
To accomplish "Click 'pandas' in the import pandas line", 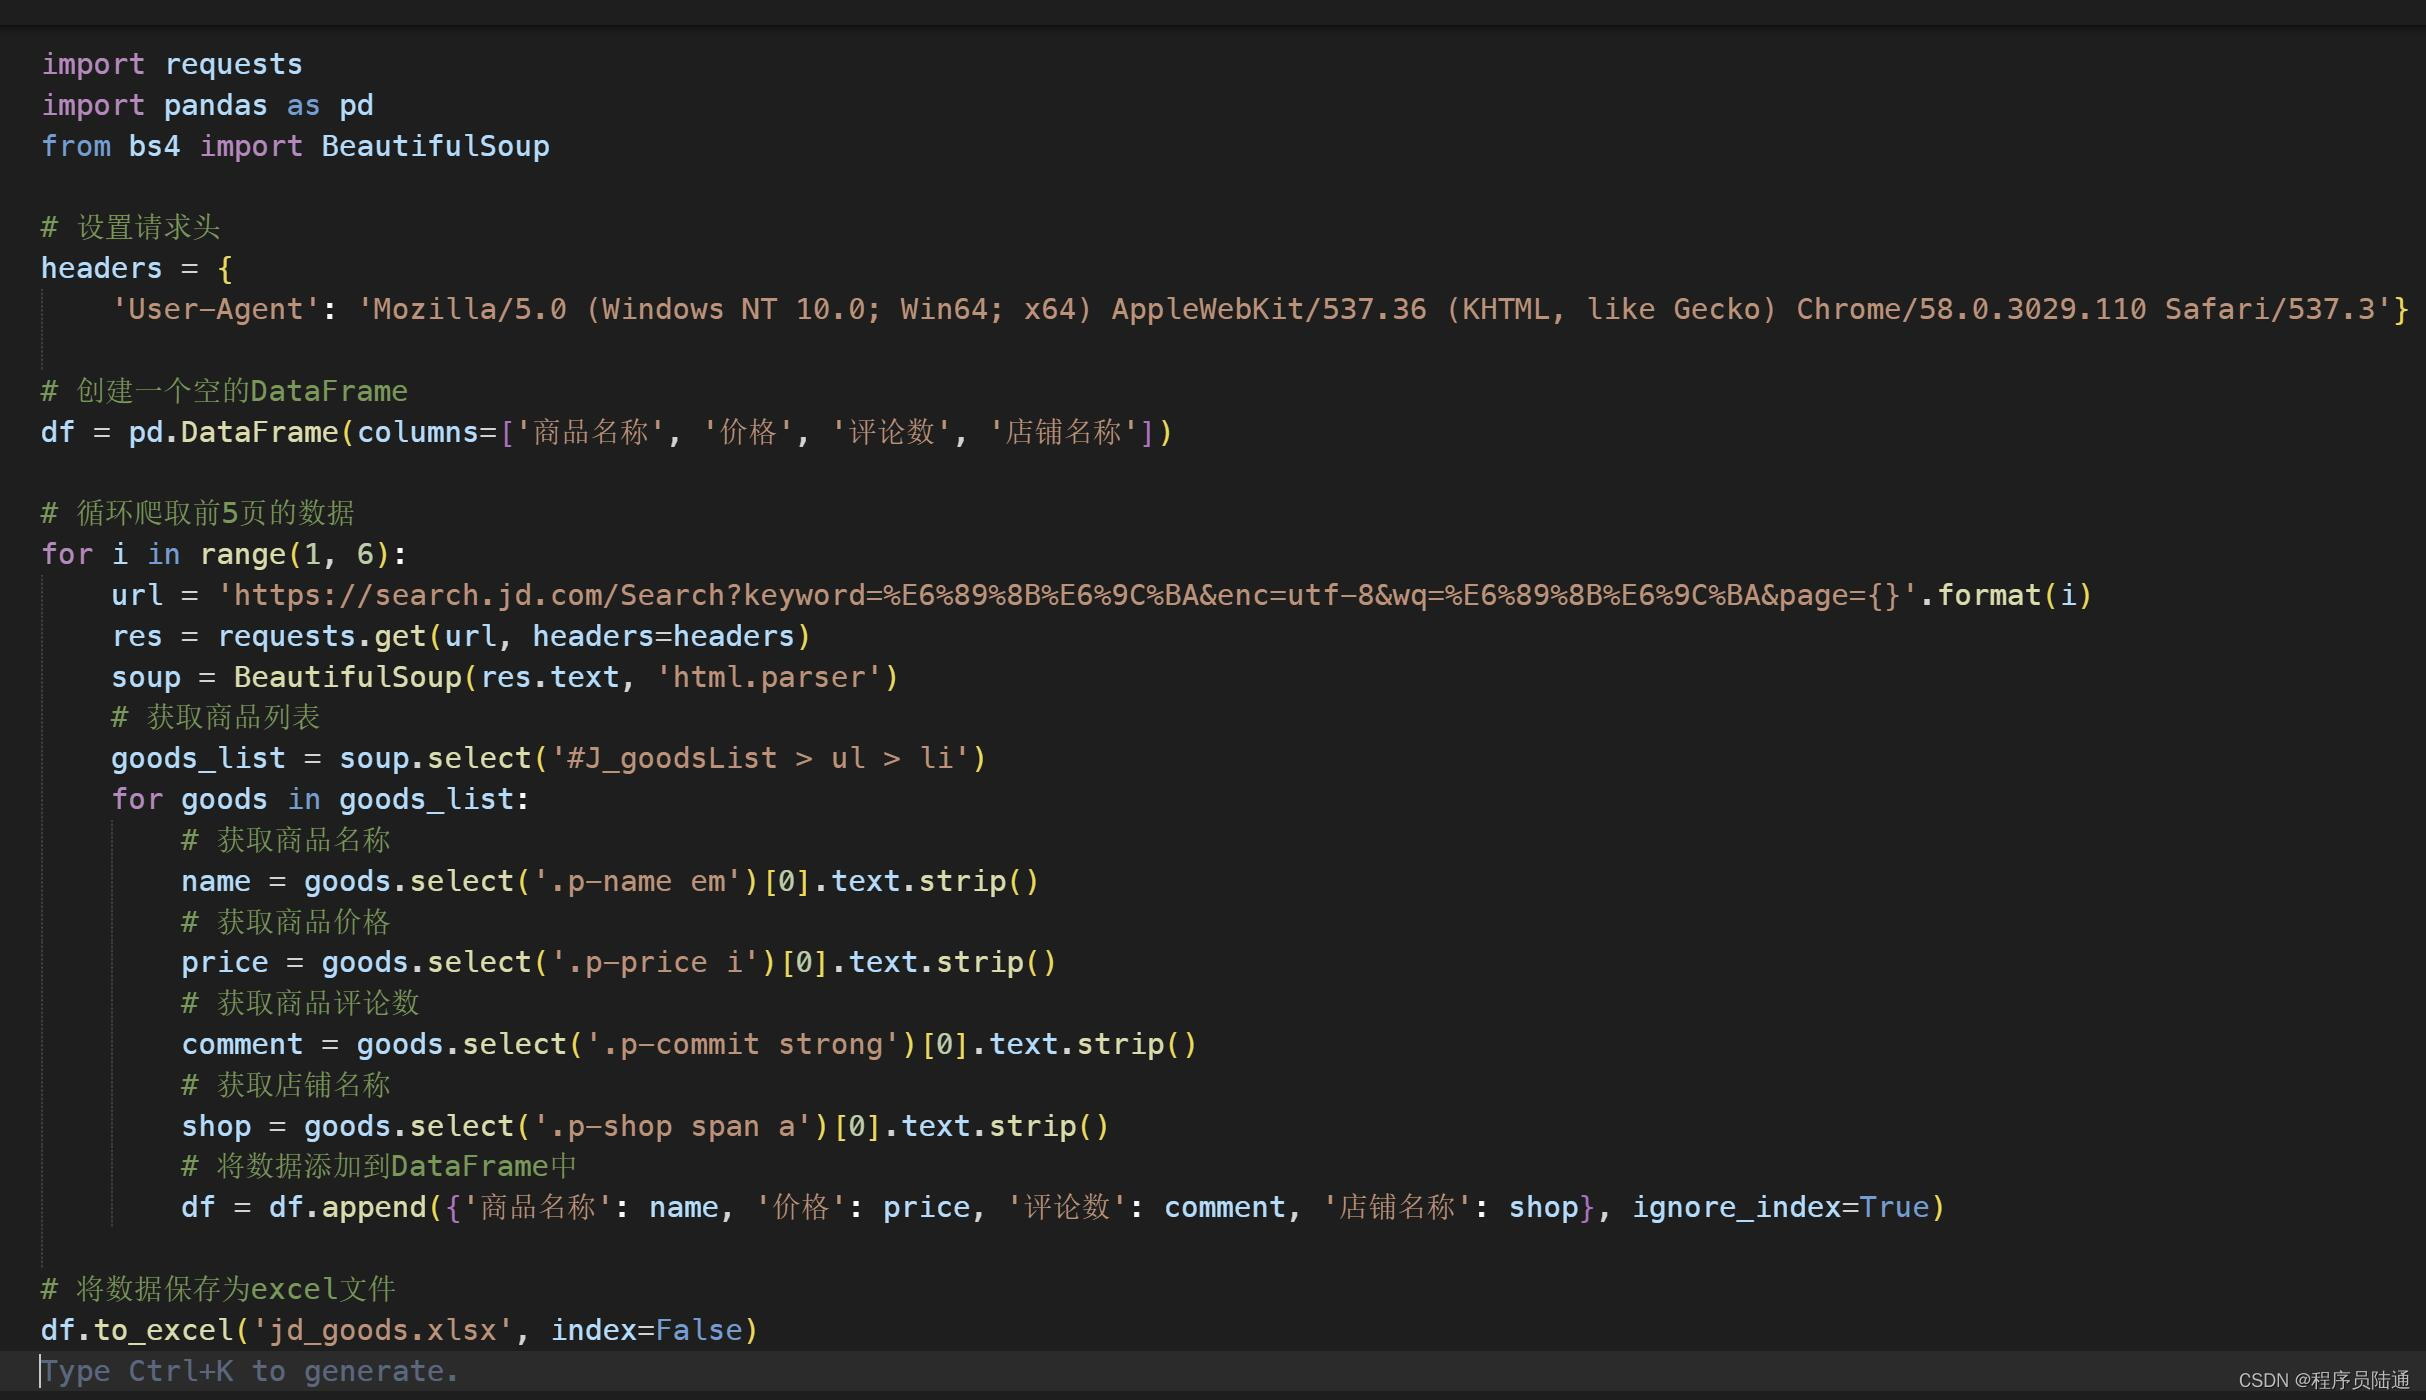I will tap(215, 105).
